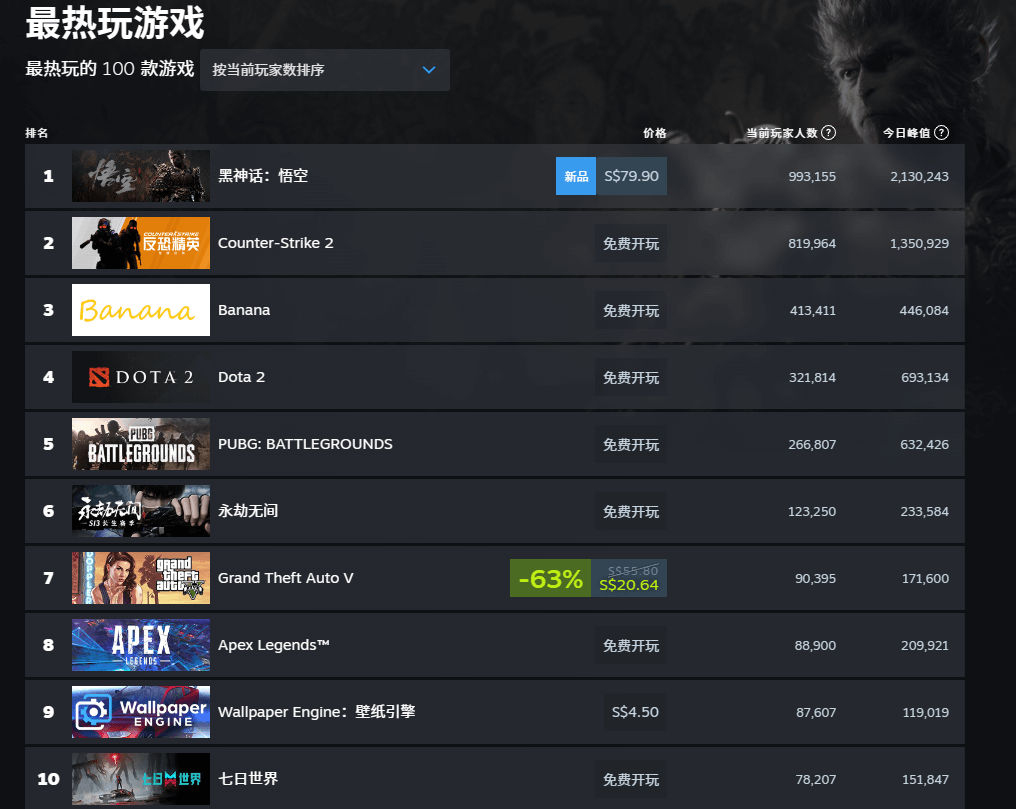
Task: Click the 免费开玩 button for Dota 2
Action: 630,377
